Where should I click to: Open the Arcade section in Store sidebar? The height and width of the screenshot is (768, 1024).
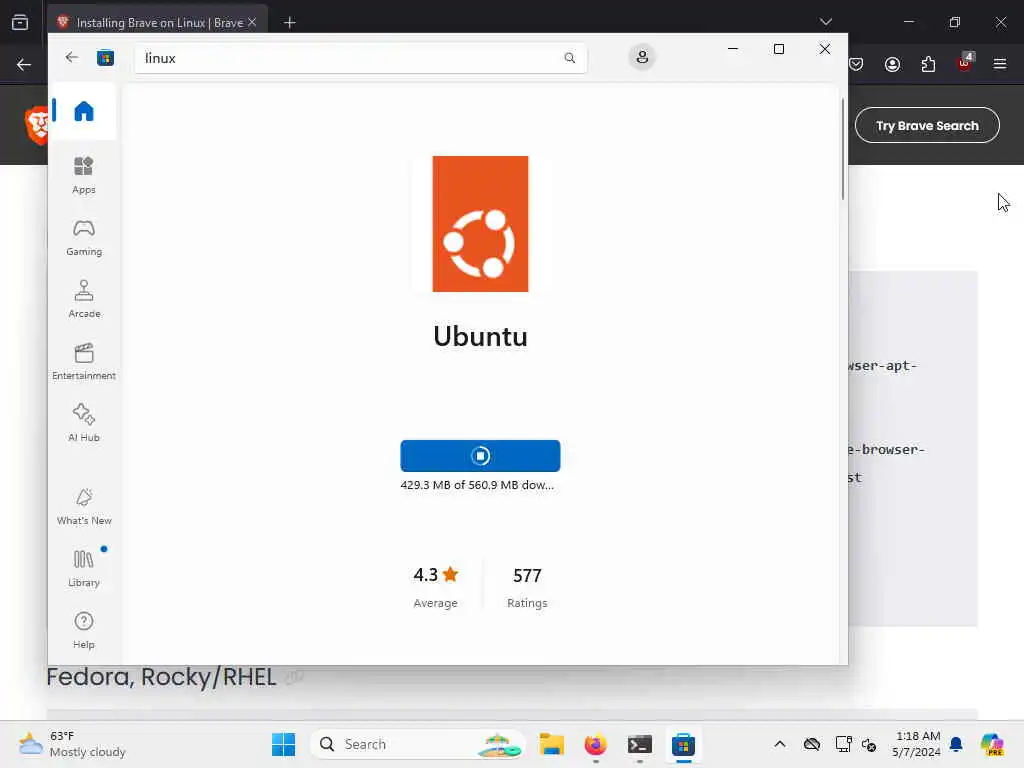click(x=84, y=300)
